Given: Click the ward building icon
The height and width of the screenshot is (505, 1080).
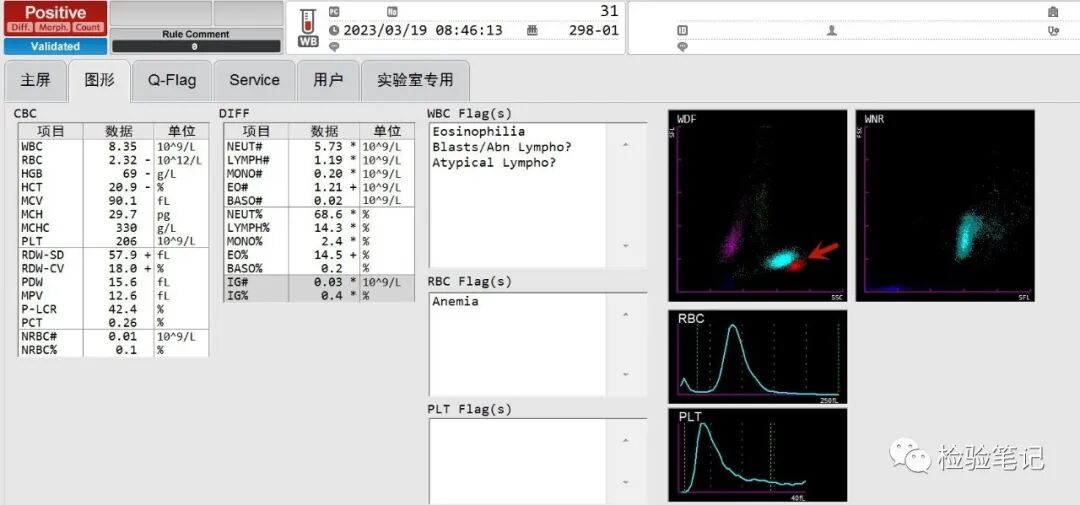Looking at the screenshot, I should click(1052, 12).
